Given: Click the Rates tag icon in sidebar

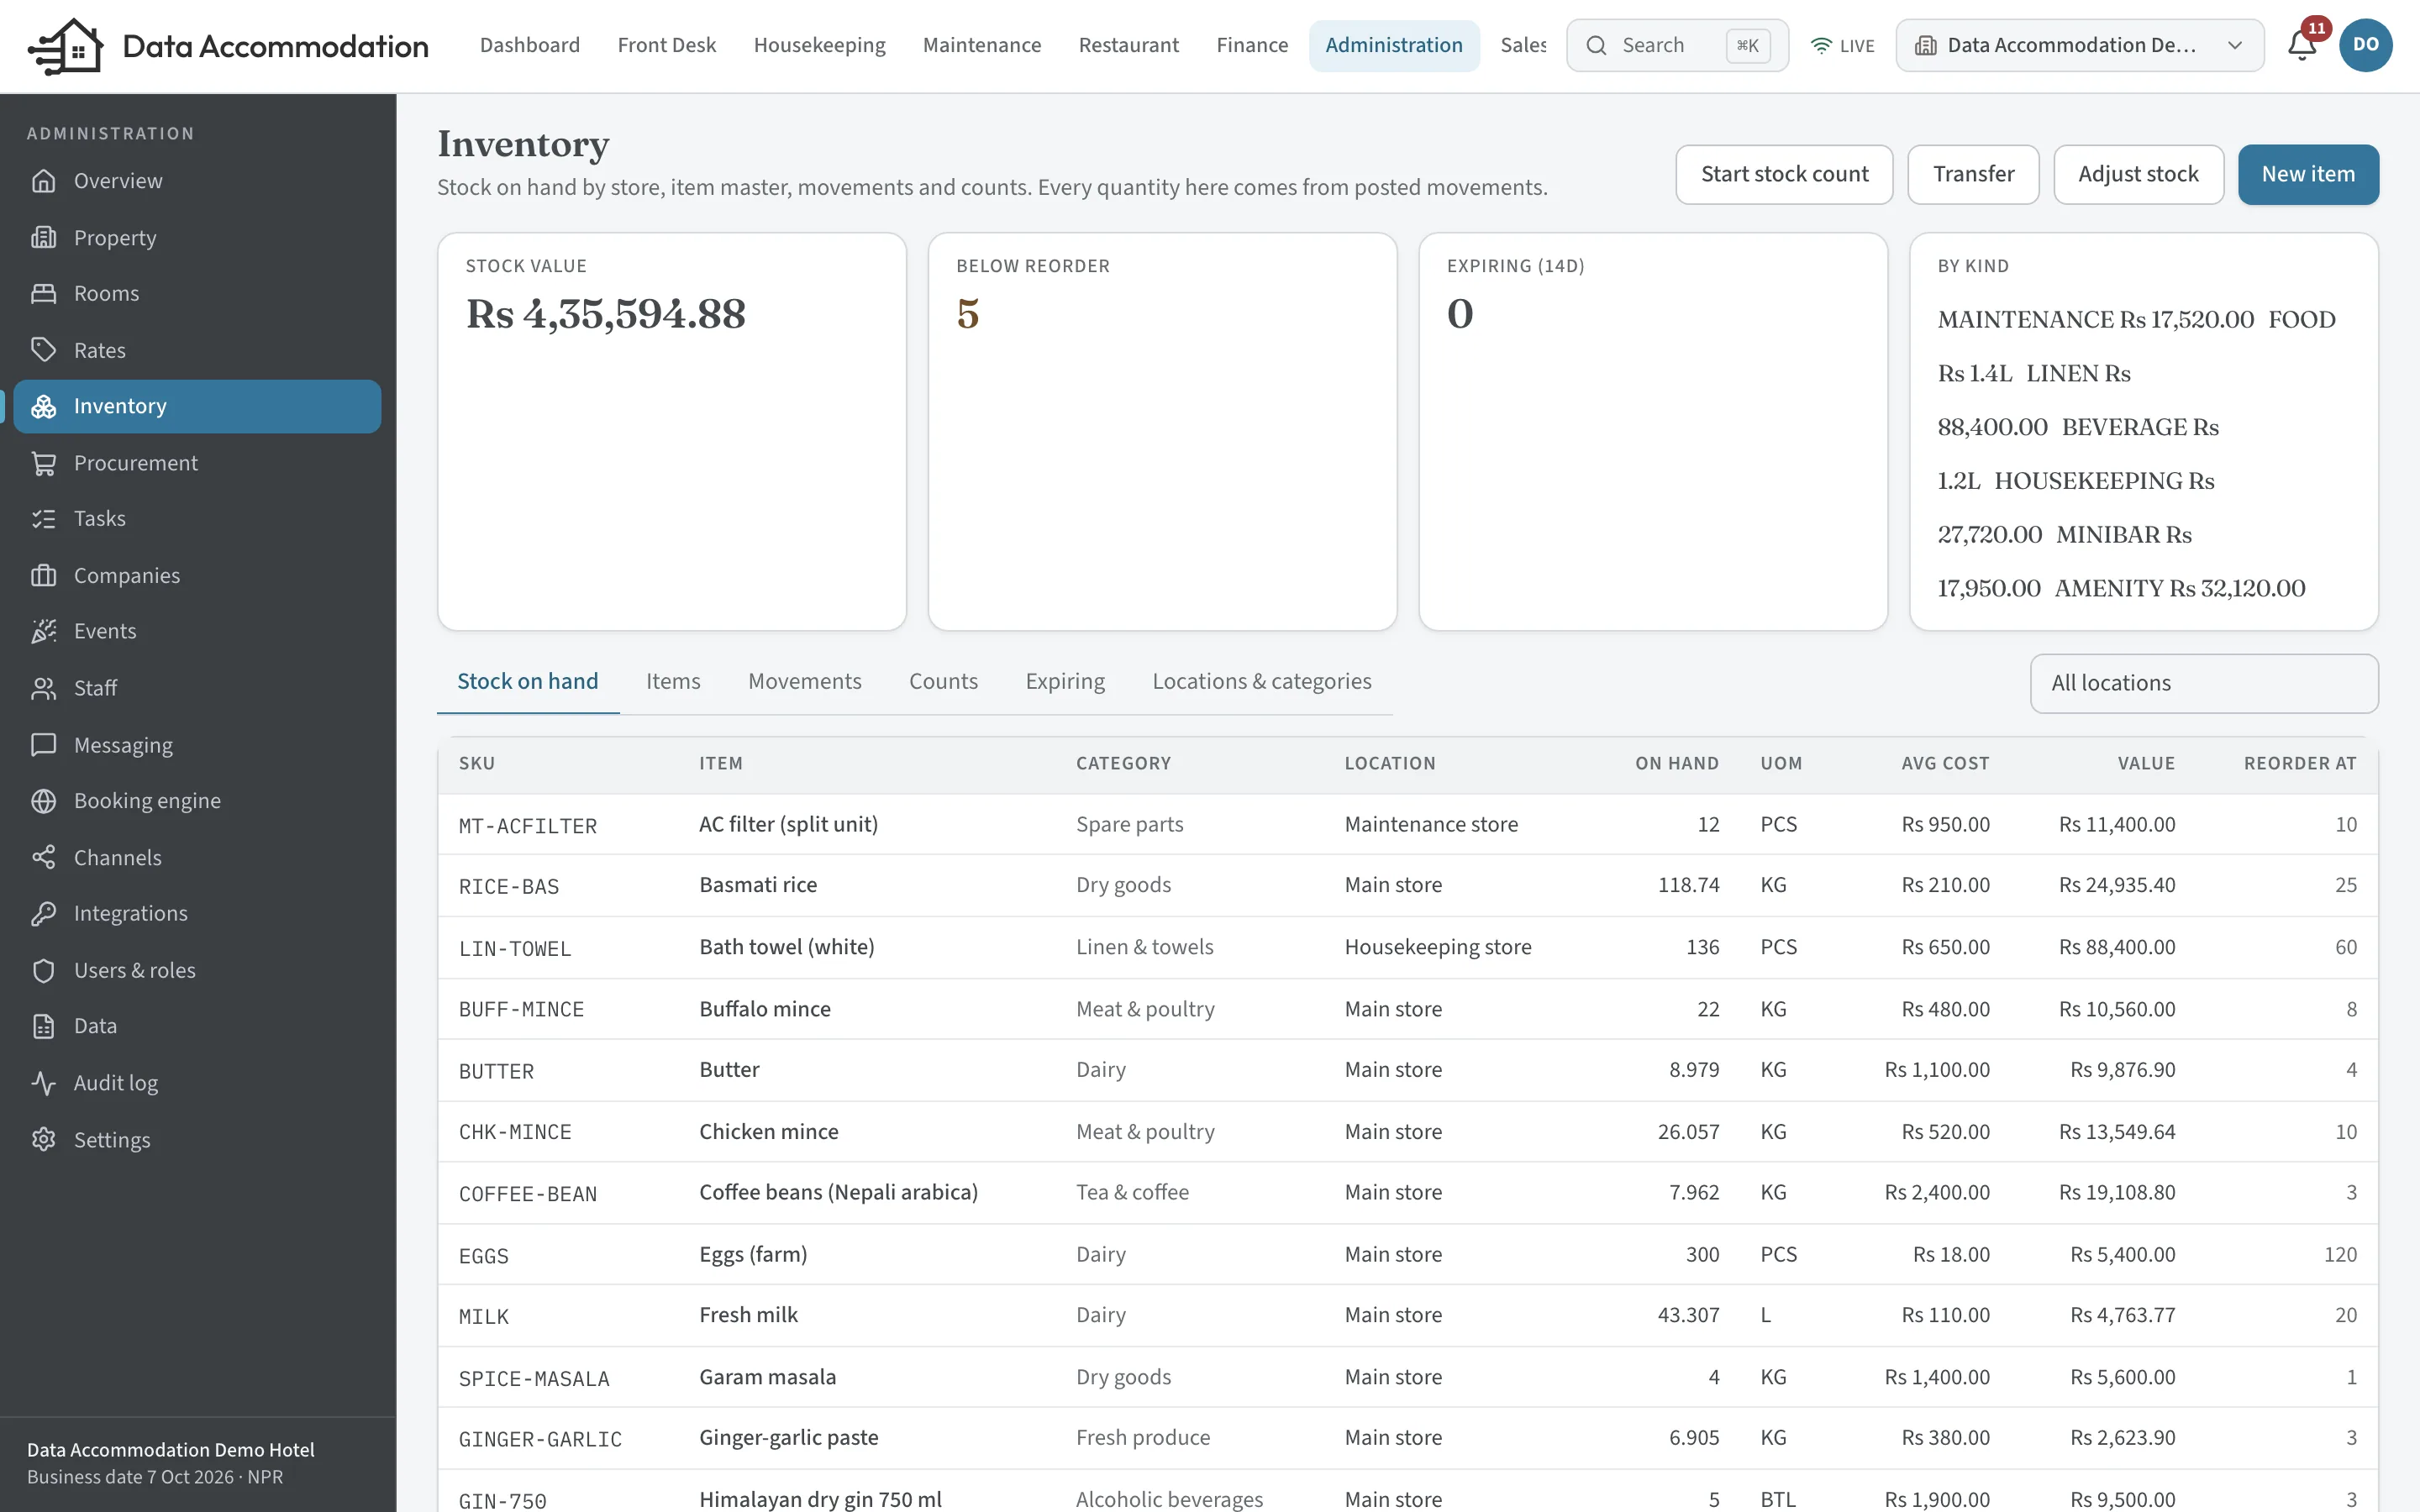Looking at the screenshot, I should pos(43,350).
